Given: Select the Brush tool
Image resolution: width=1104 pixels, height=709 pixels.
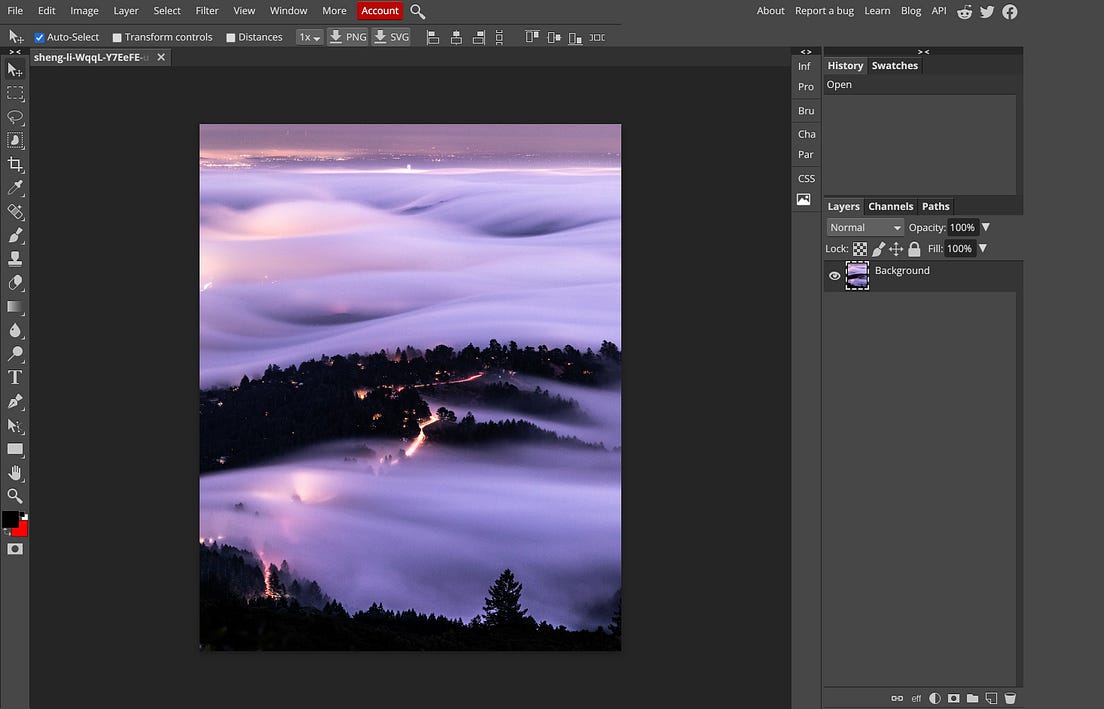Looking at the screenshot, I should [15, 235].
